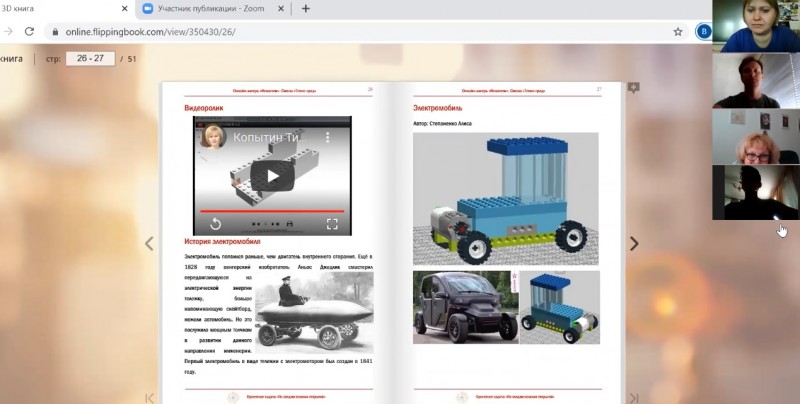The width and height of the screenshot is (800, 404).
Task: Jump to the first page of the book
Action: (150, 397)
